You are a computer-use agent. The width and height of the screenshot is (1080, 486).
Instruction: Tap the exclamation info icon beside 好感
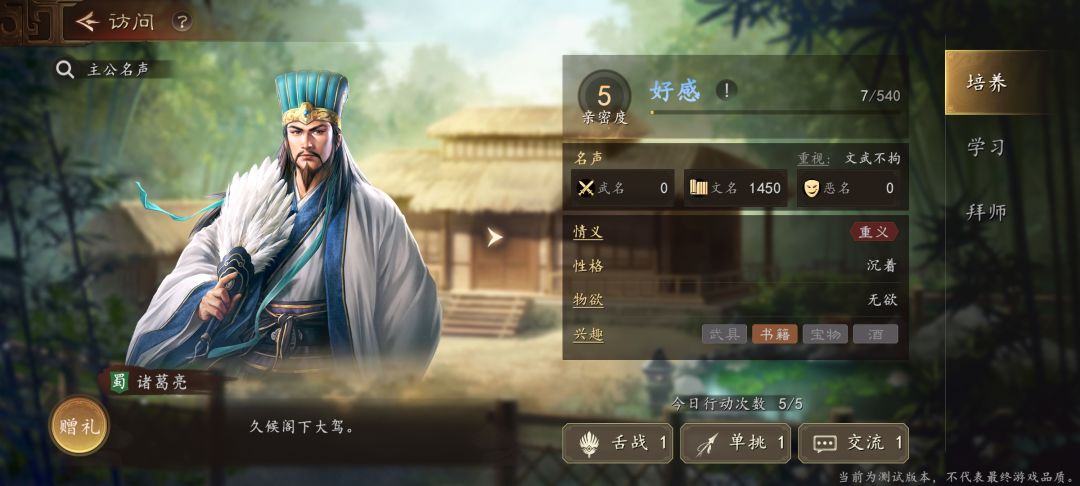(726, 89)
